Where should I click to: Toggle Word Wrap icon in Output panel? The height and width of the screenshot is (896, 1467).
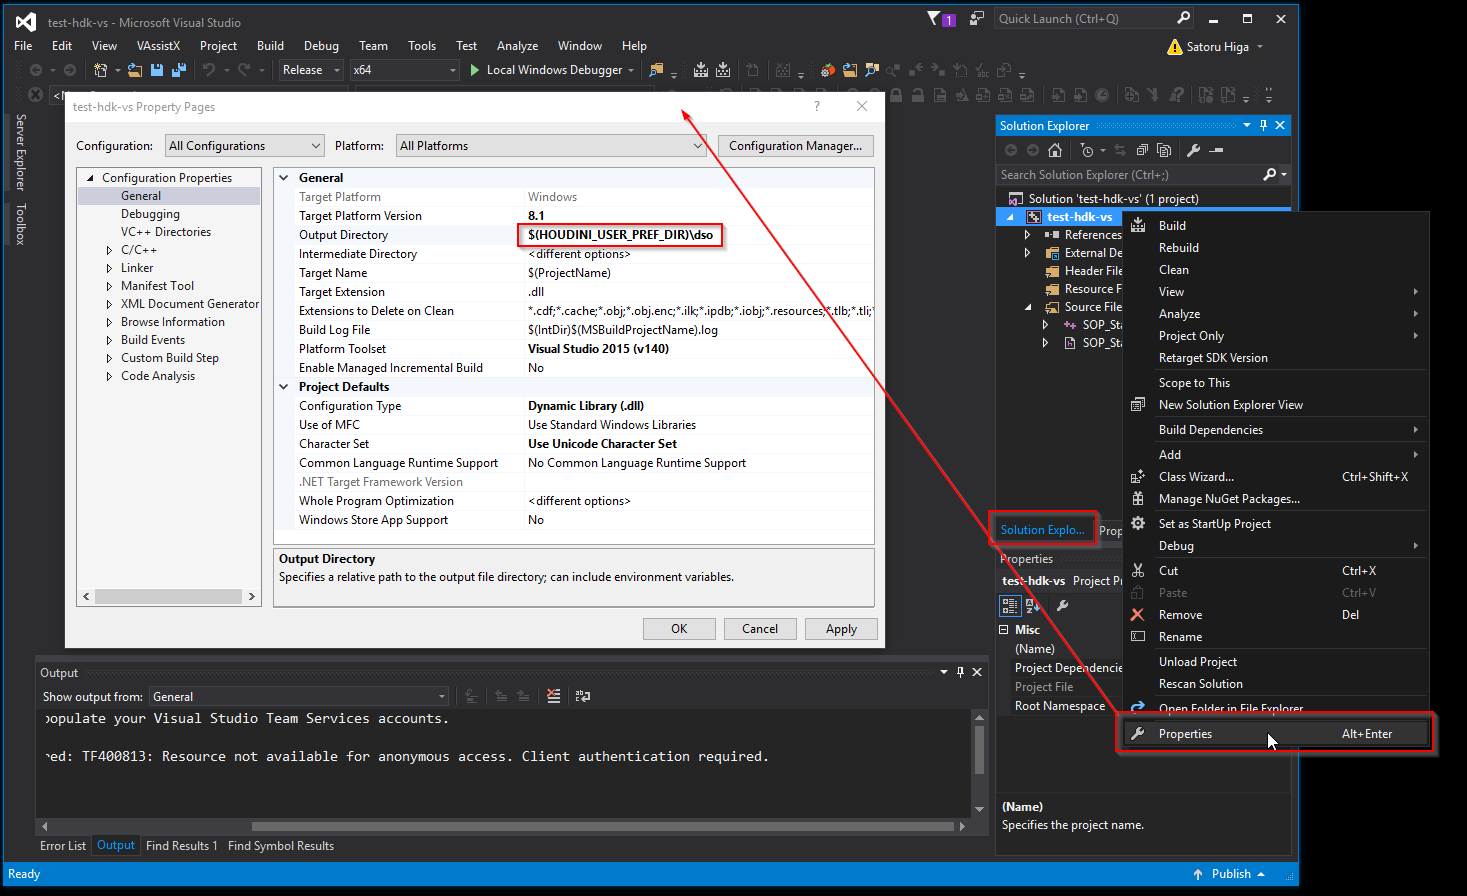tap(583, 696)
